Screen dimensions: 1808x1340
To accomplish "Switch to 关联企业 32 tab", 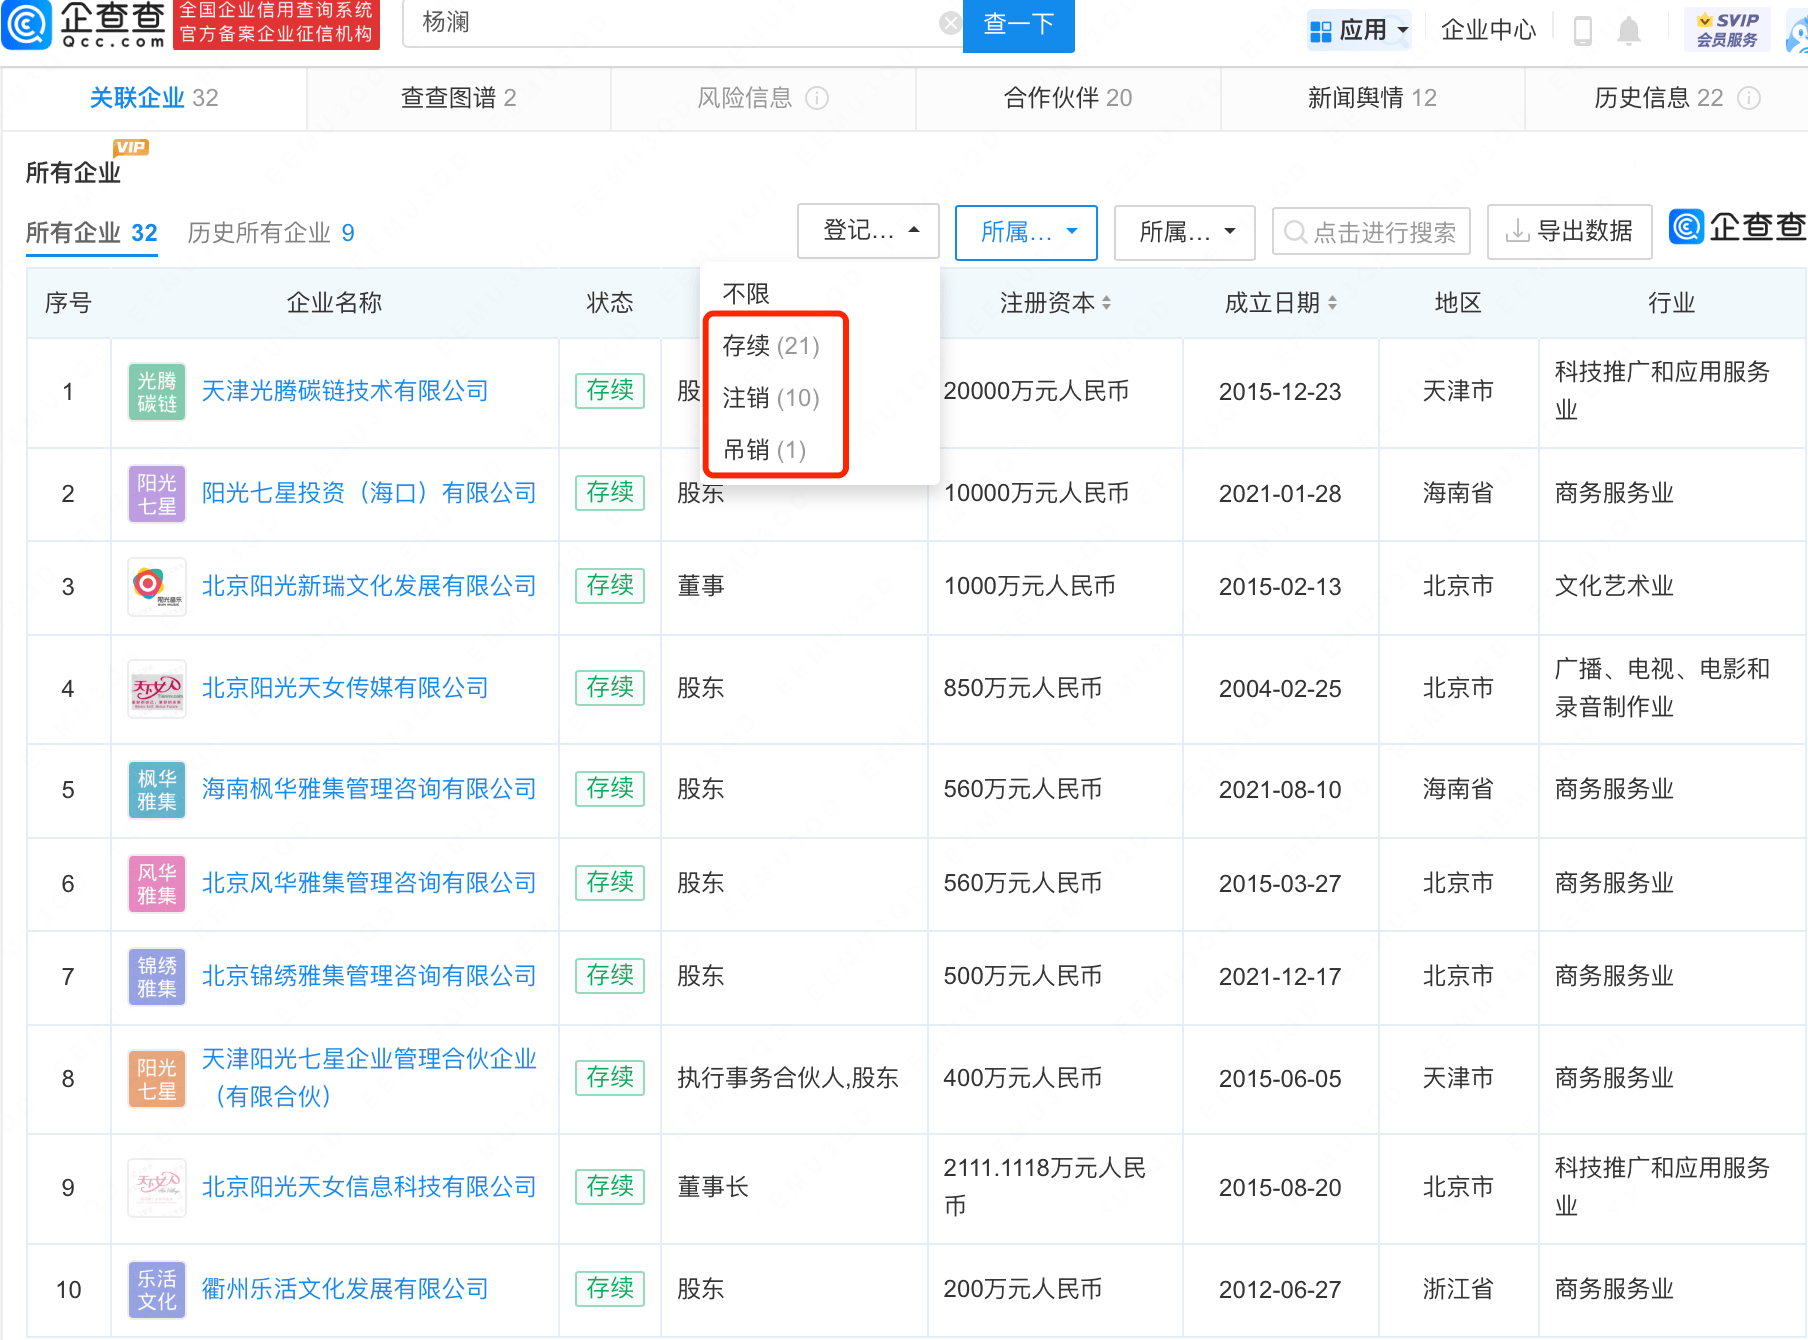I will tap(154, 98).
